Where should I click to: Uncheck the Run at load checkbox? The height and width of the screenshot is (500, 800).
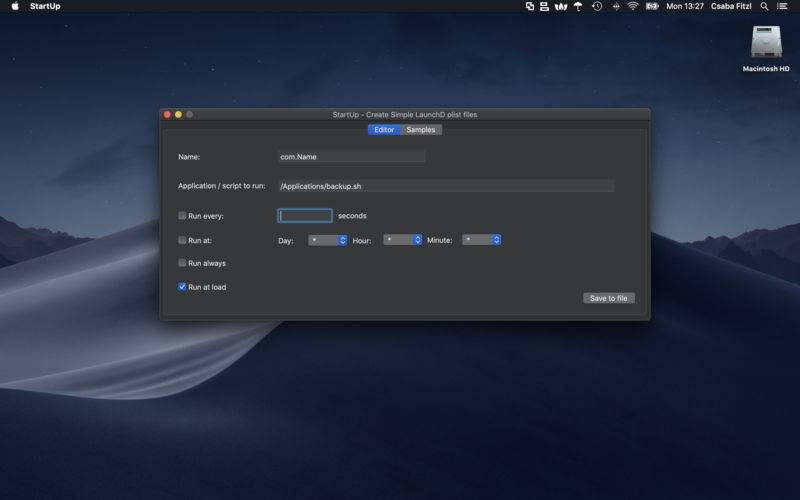(x=182, y=287)
